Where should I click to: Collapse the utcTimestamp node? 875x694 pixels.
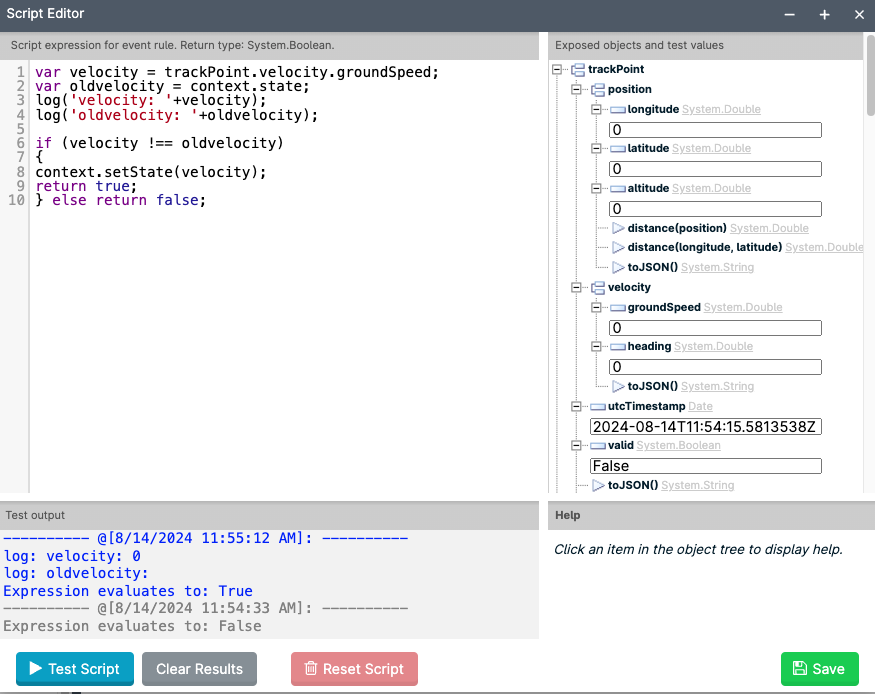576,407
